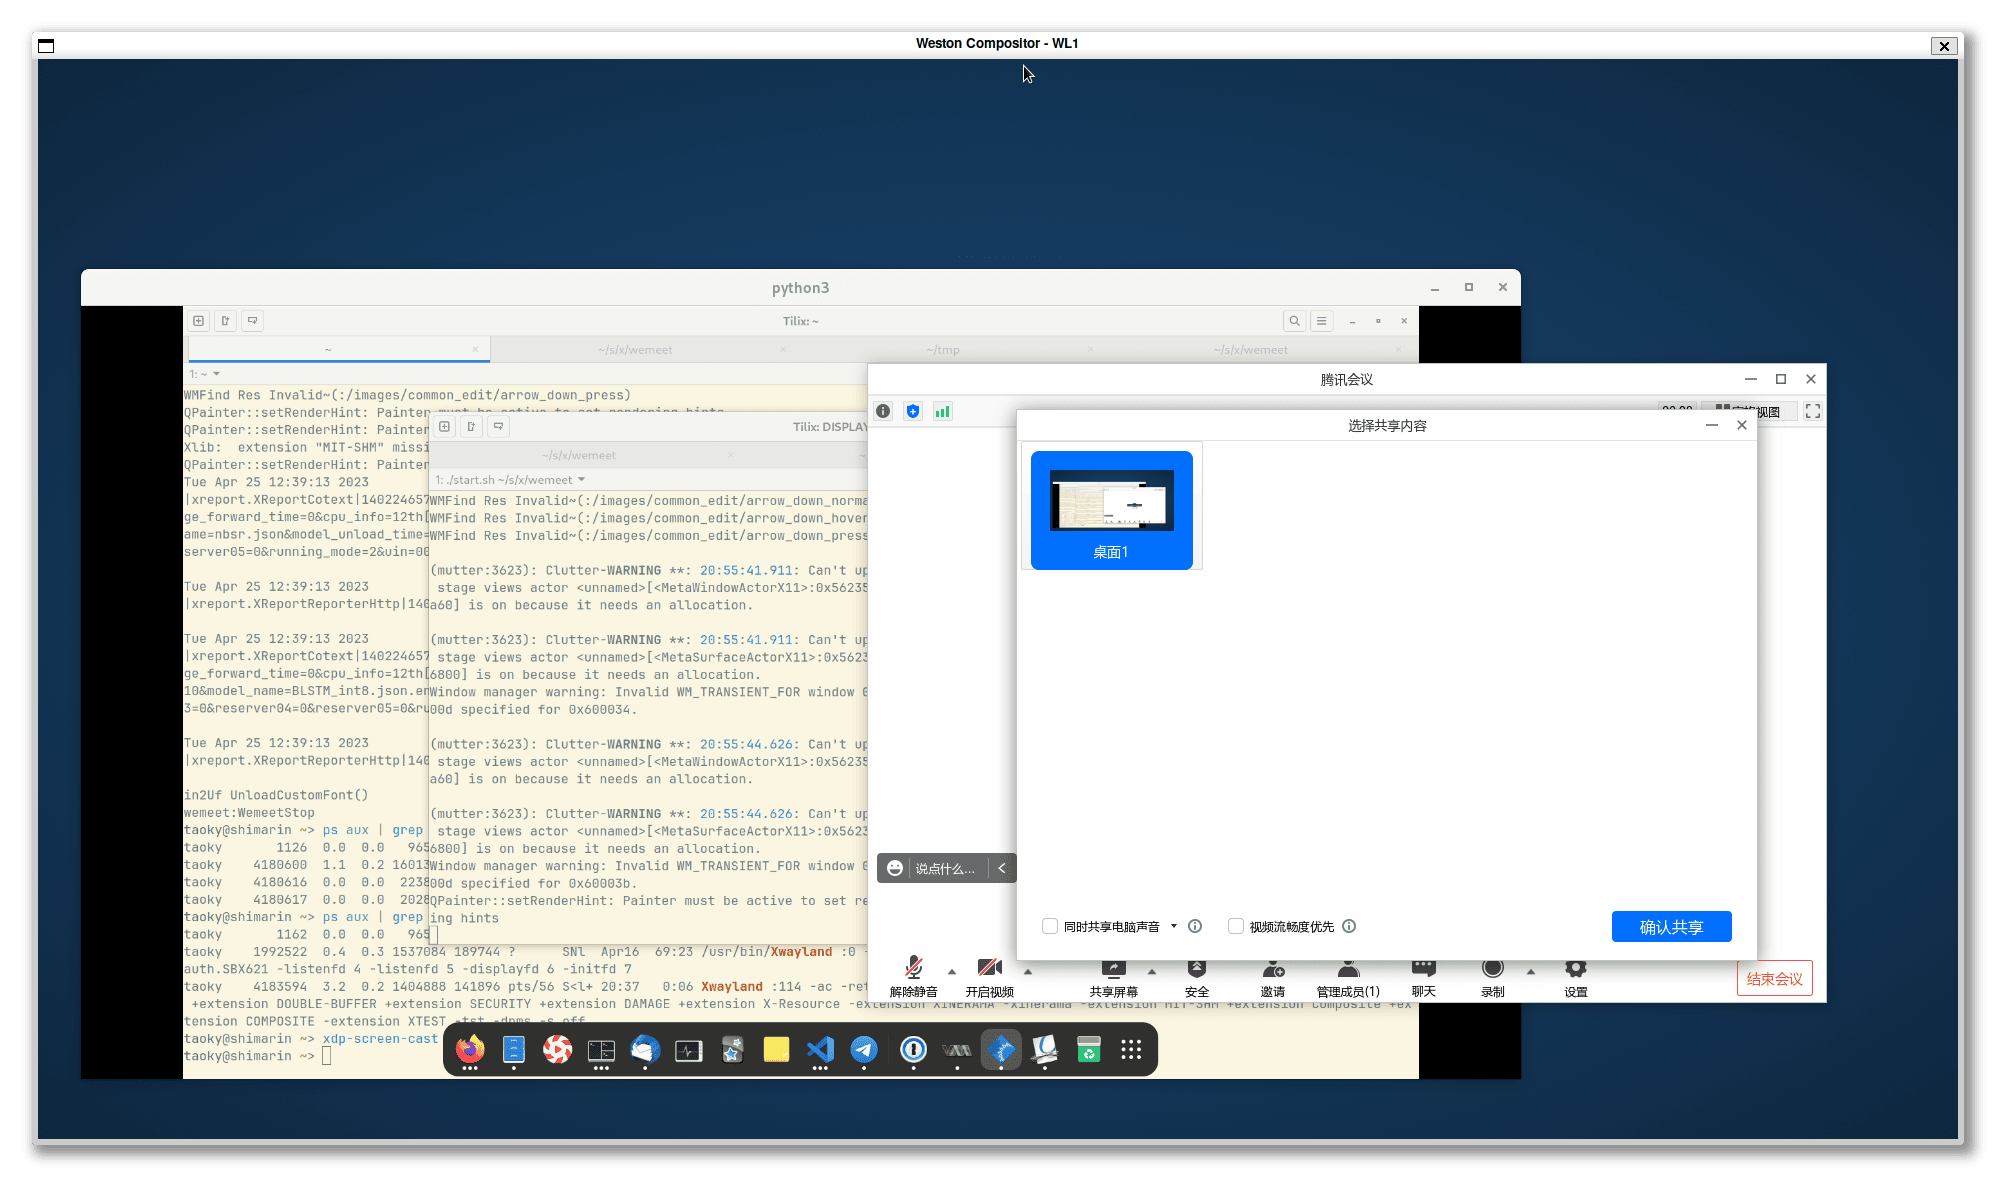Open the Chat icon in meeting toolbar
1996x1177 pixels.
tap(1423, 968)
